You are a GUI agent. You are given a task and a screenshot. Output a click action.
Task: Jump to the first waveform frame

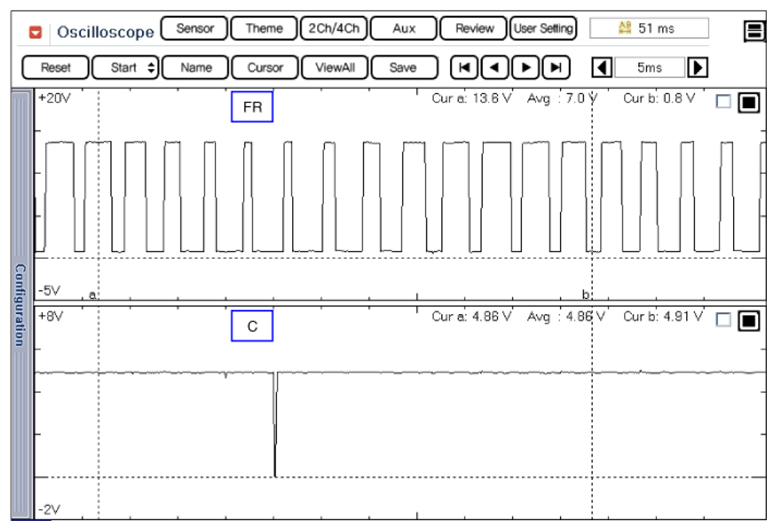pos(463,68)
